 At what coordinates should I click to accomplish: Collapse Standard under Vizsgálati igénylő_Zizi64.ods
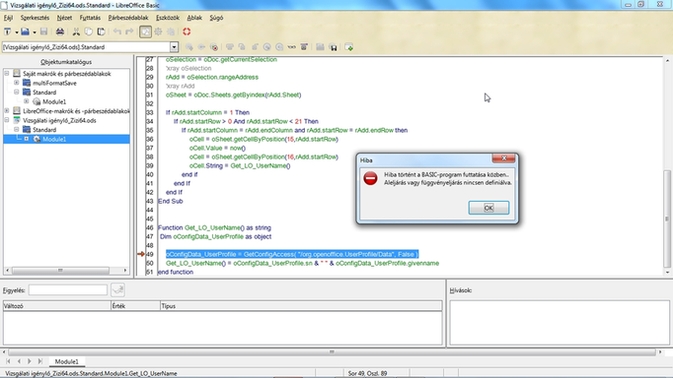(x=17, y=130)
